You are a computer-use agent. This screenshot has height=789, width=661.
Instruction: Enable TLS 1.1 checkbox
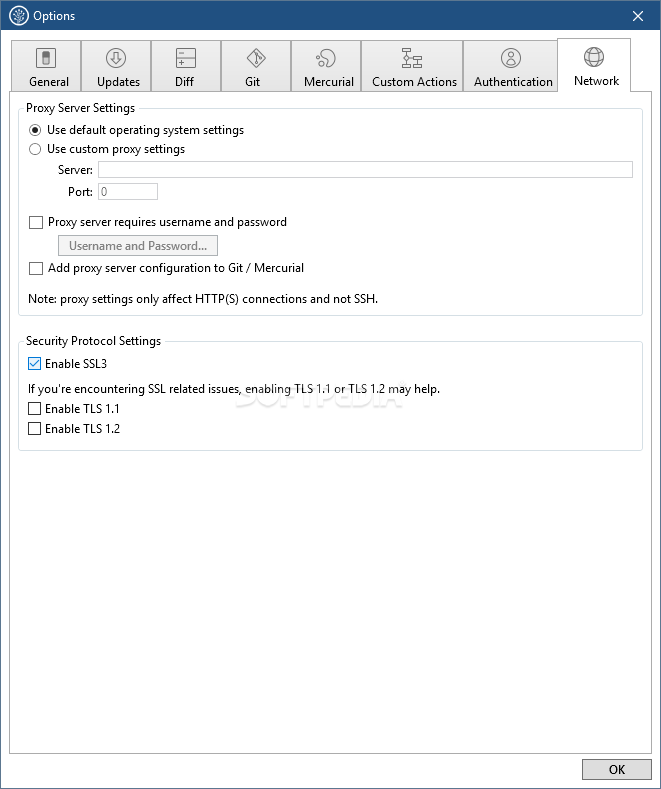(34, 409)
